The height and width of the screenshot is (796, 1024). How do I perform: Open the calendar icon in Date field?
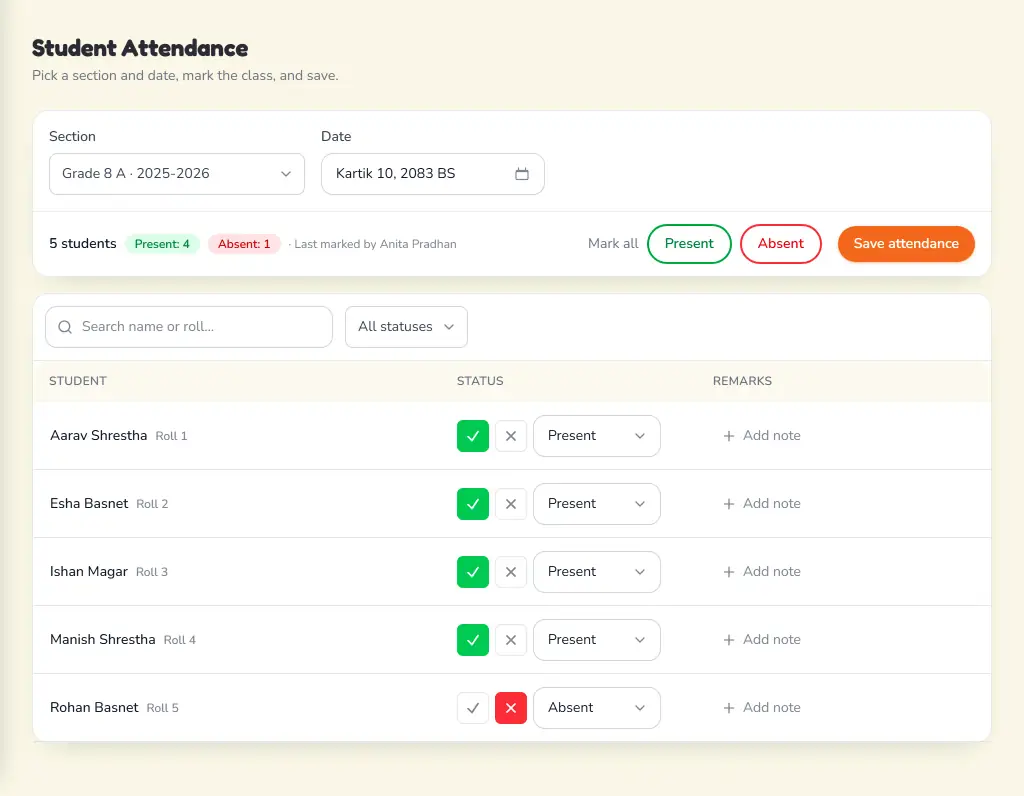click(521, 174)
